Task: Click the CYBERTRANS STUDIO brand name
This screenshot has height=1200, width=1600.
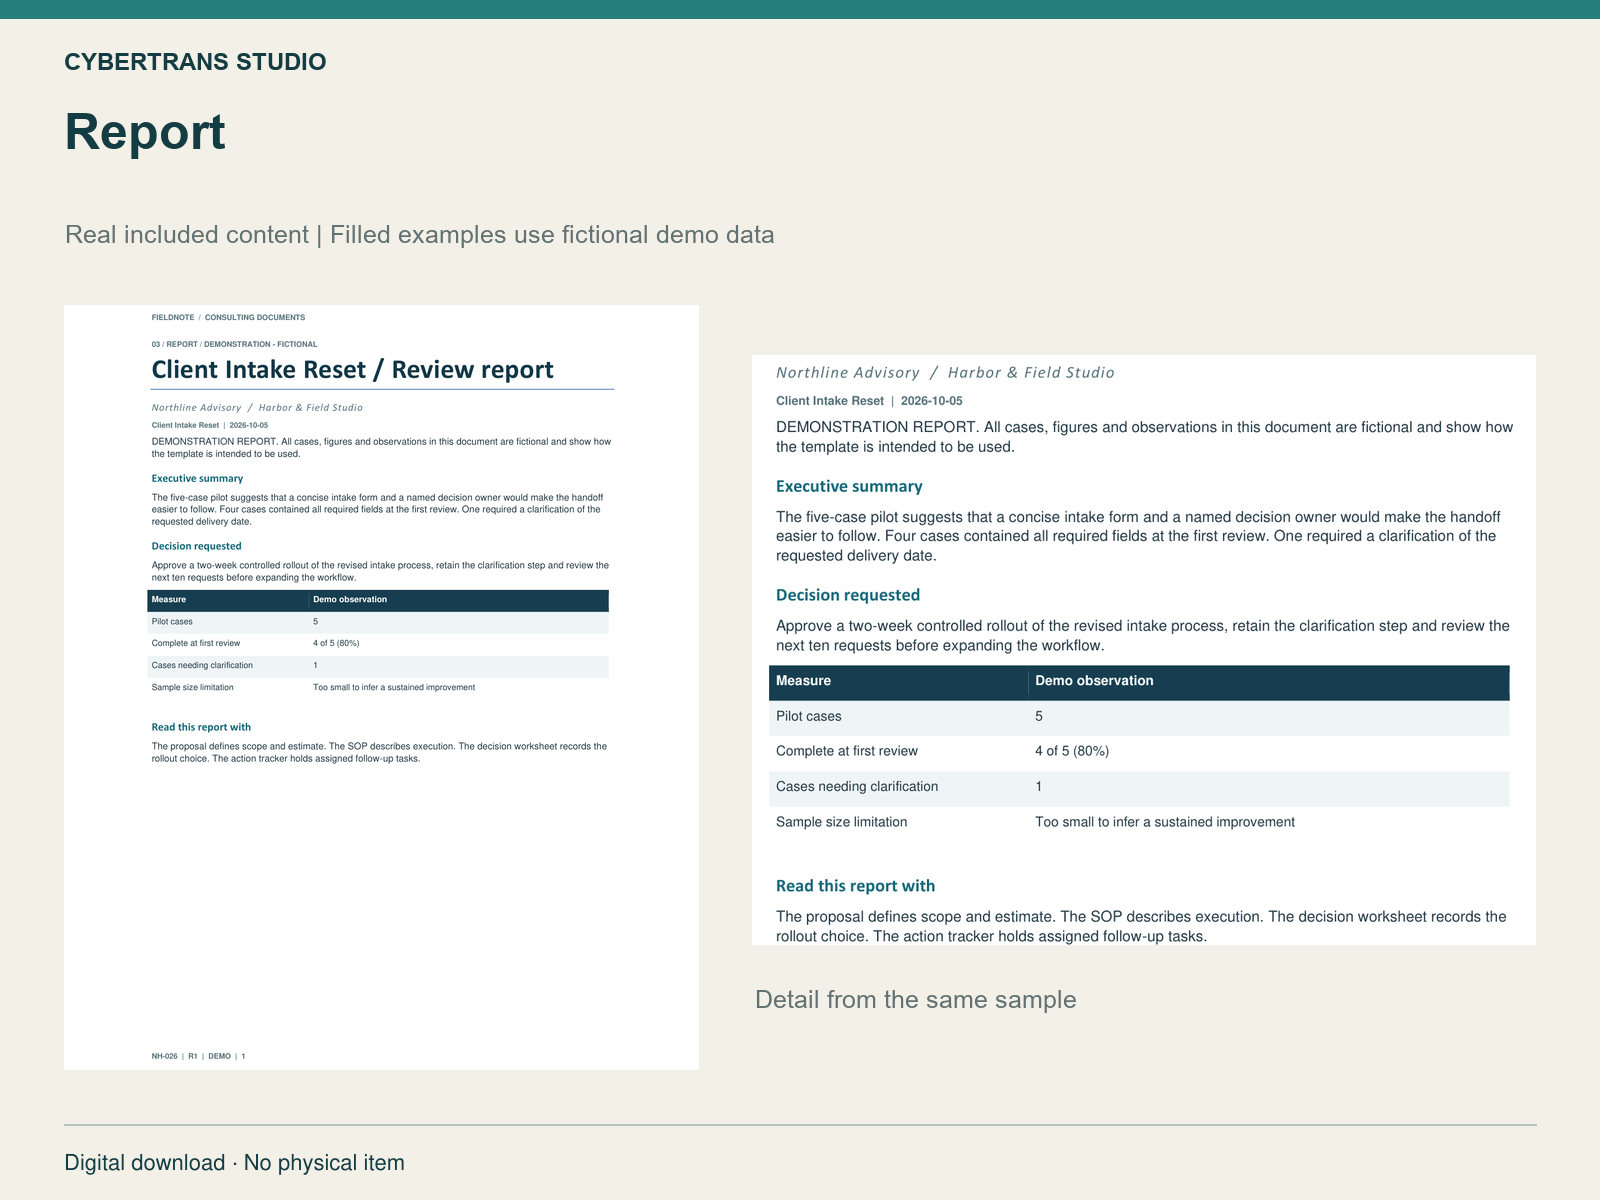Action: pyautogui.click(x=195, y=62)
